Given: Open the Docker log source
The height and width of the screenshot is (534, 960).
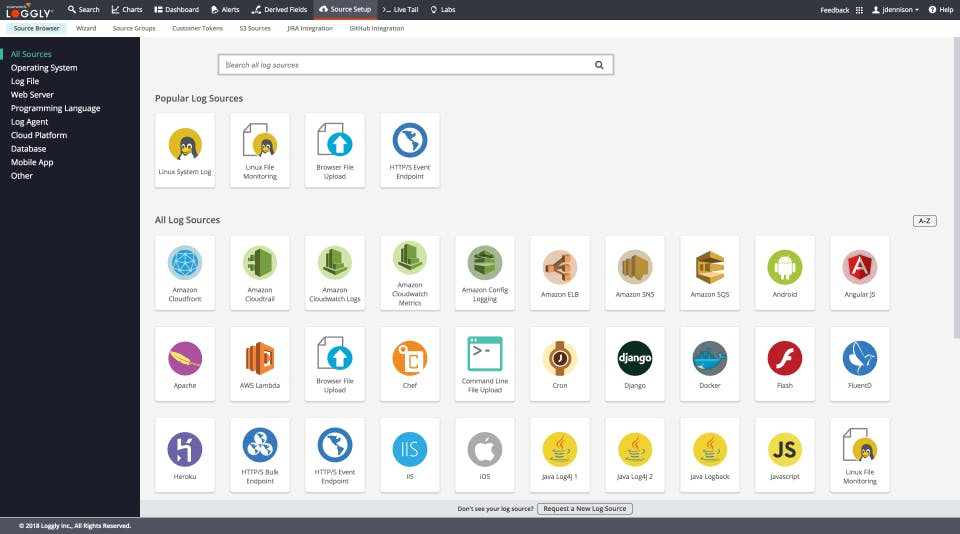Looking at the screenshot, I should pos(710,364).
